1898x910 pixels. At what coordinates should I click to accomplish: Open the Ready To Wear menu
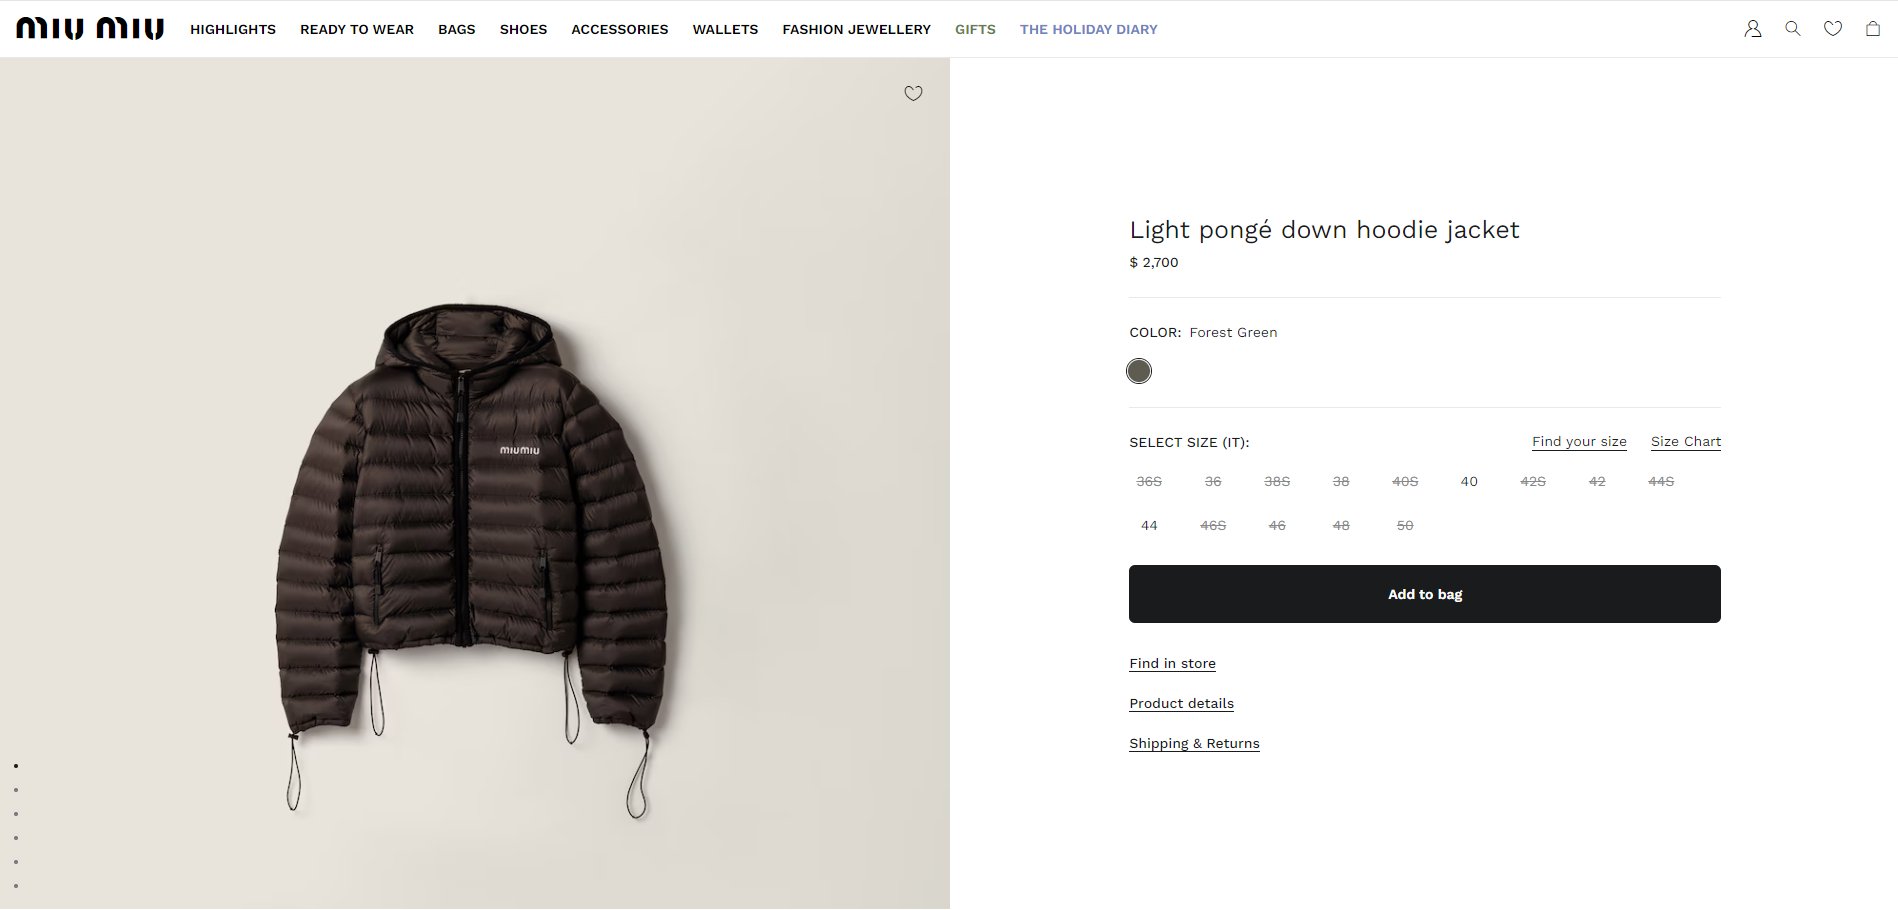click(x=356, y=30)
